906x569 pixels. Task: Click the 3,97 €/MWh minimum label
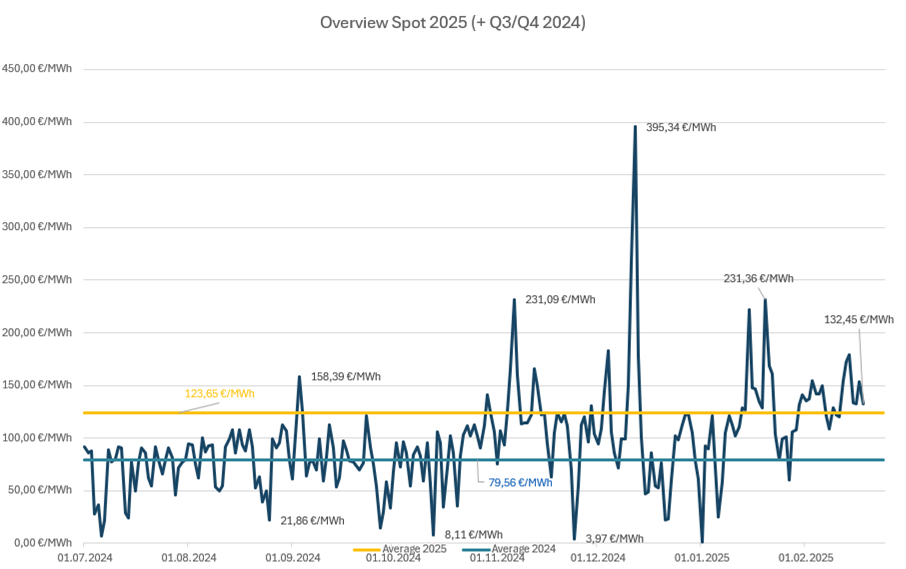(614, 538)
